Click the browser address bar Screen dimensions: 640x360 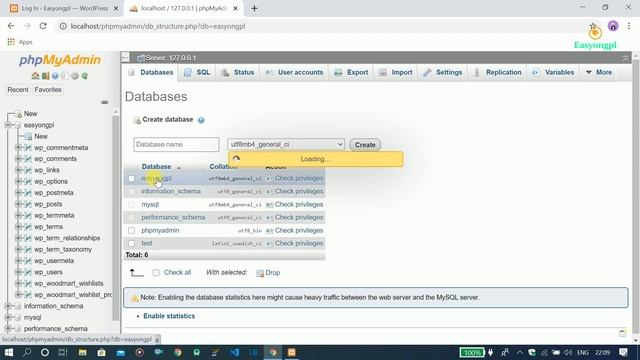tap(318, 26)
